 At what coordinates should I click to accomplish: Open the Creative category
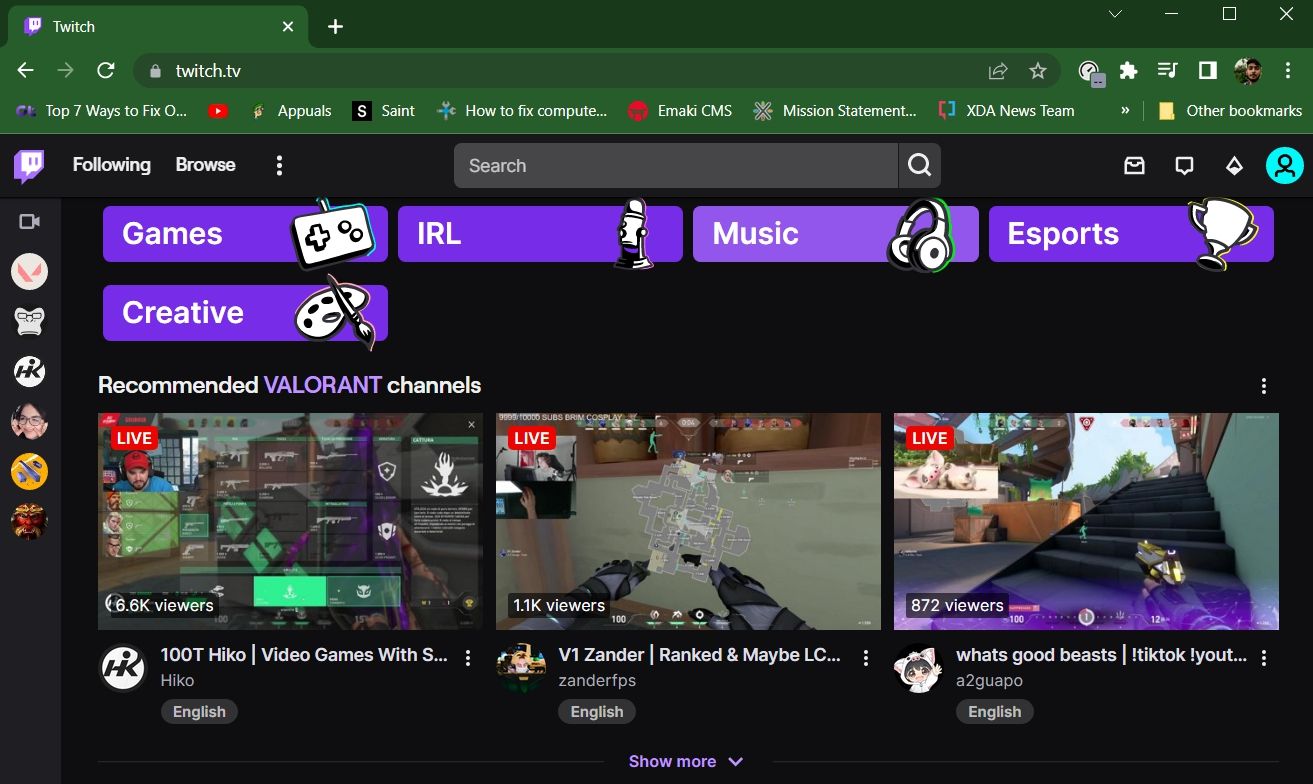(x=245, y=313)
